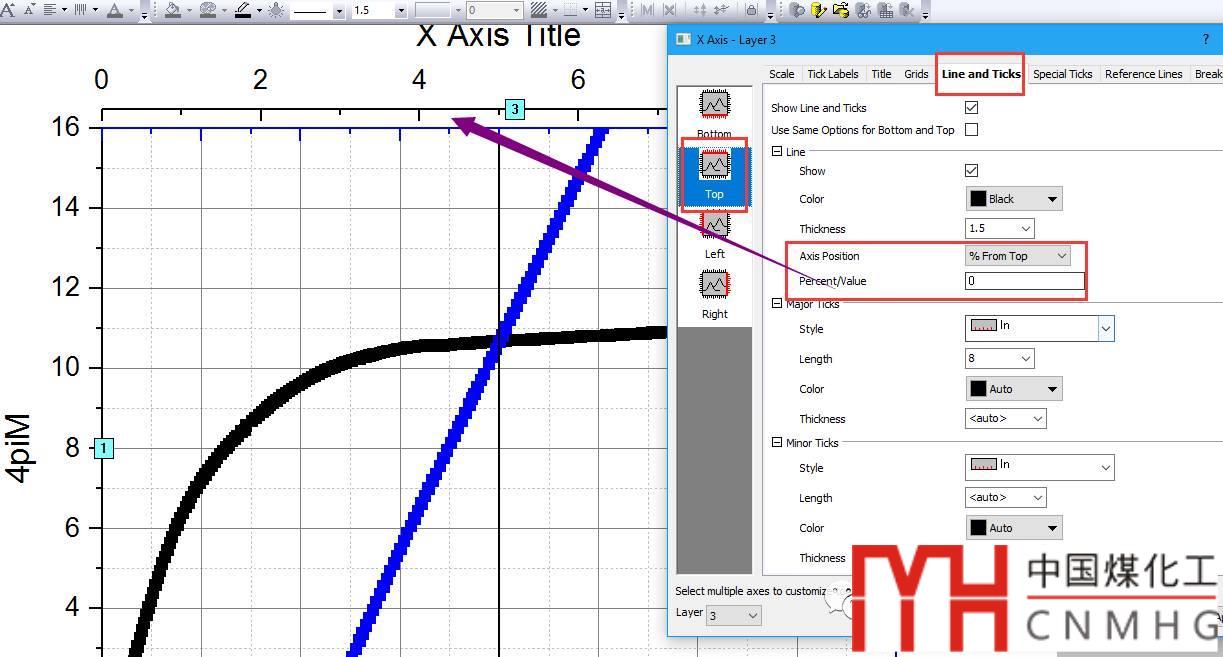The image size is (1223, 657).
Task: Open the Minor Ticks Color Auto swatch
Action: pos(1014,528)
